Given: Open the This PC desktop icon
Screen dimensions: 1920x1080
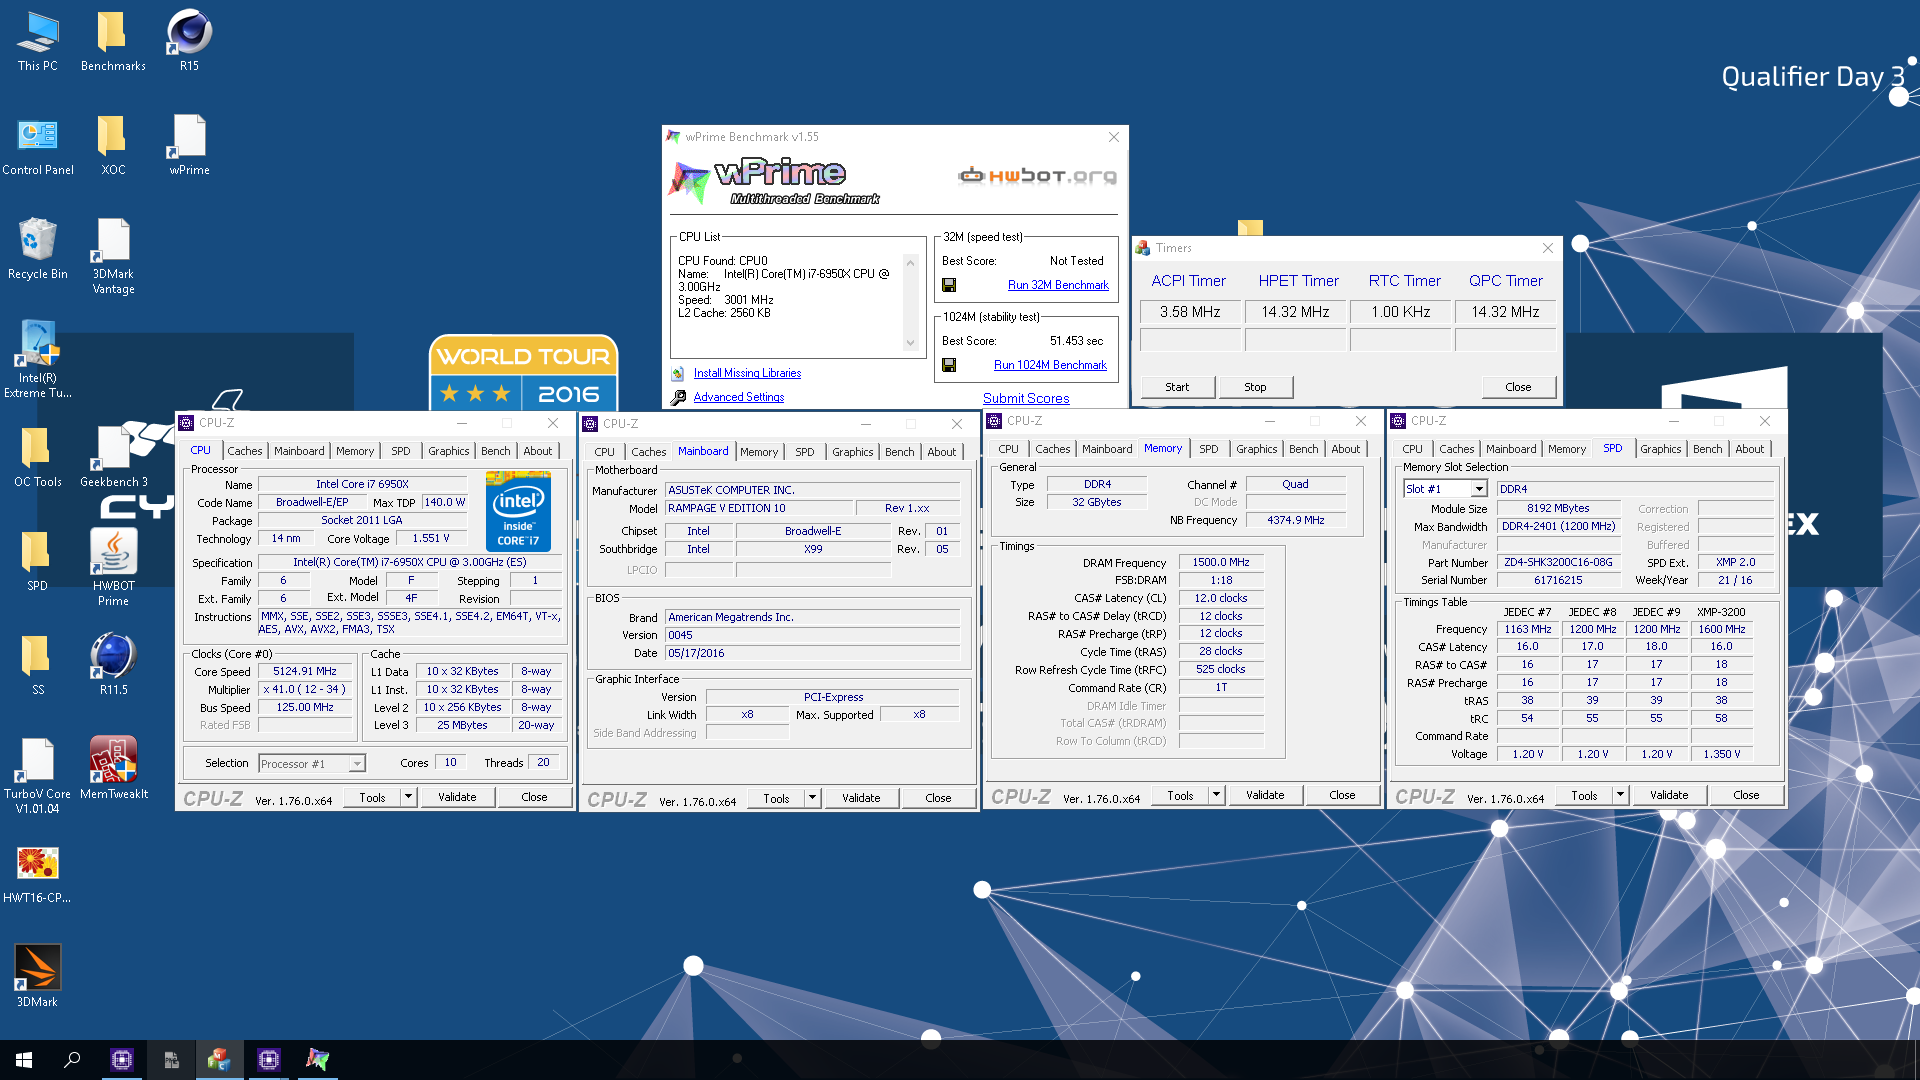Looking at the screenshot, I should pyautogui.click(x=37, y=42).
